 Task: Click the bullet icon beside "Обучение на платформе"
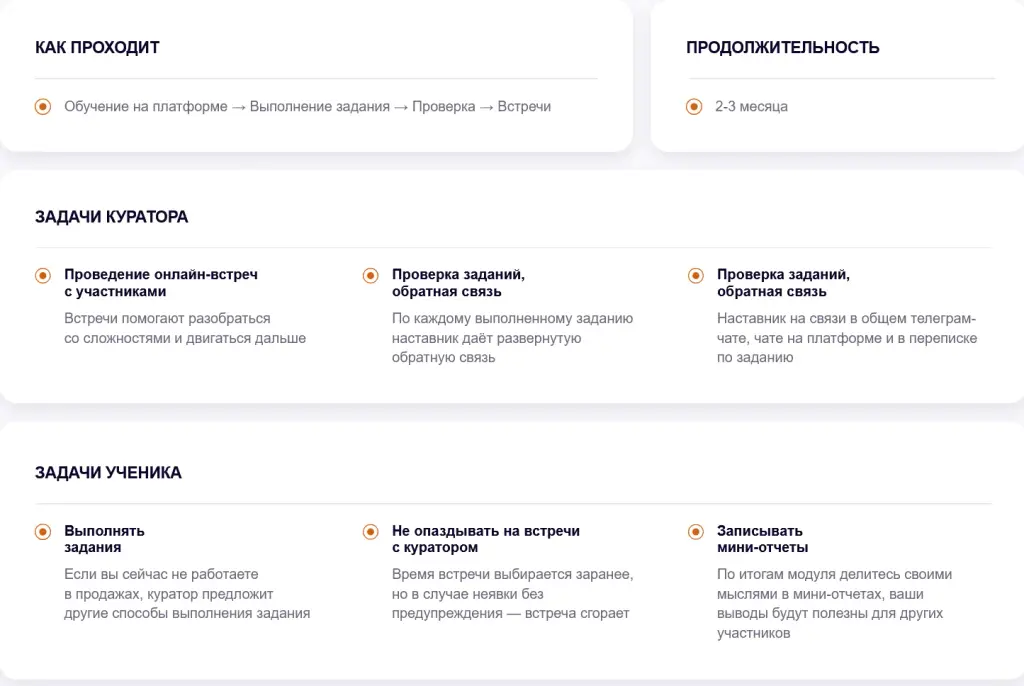tap(43, 106)
